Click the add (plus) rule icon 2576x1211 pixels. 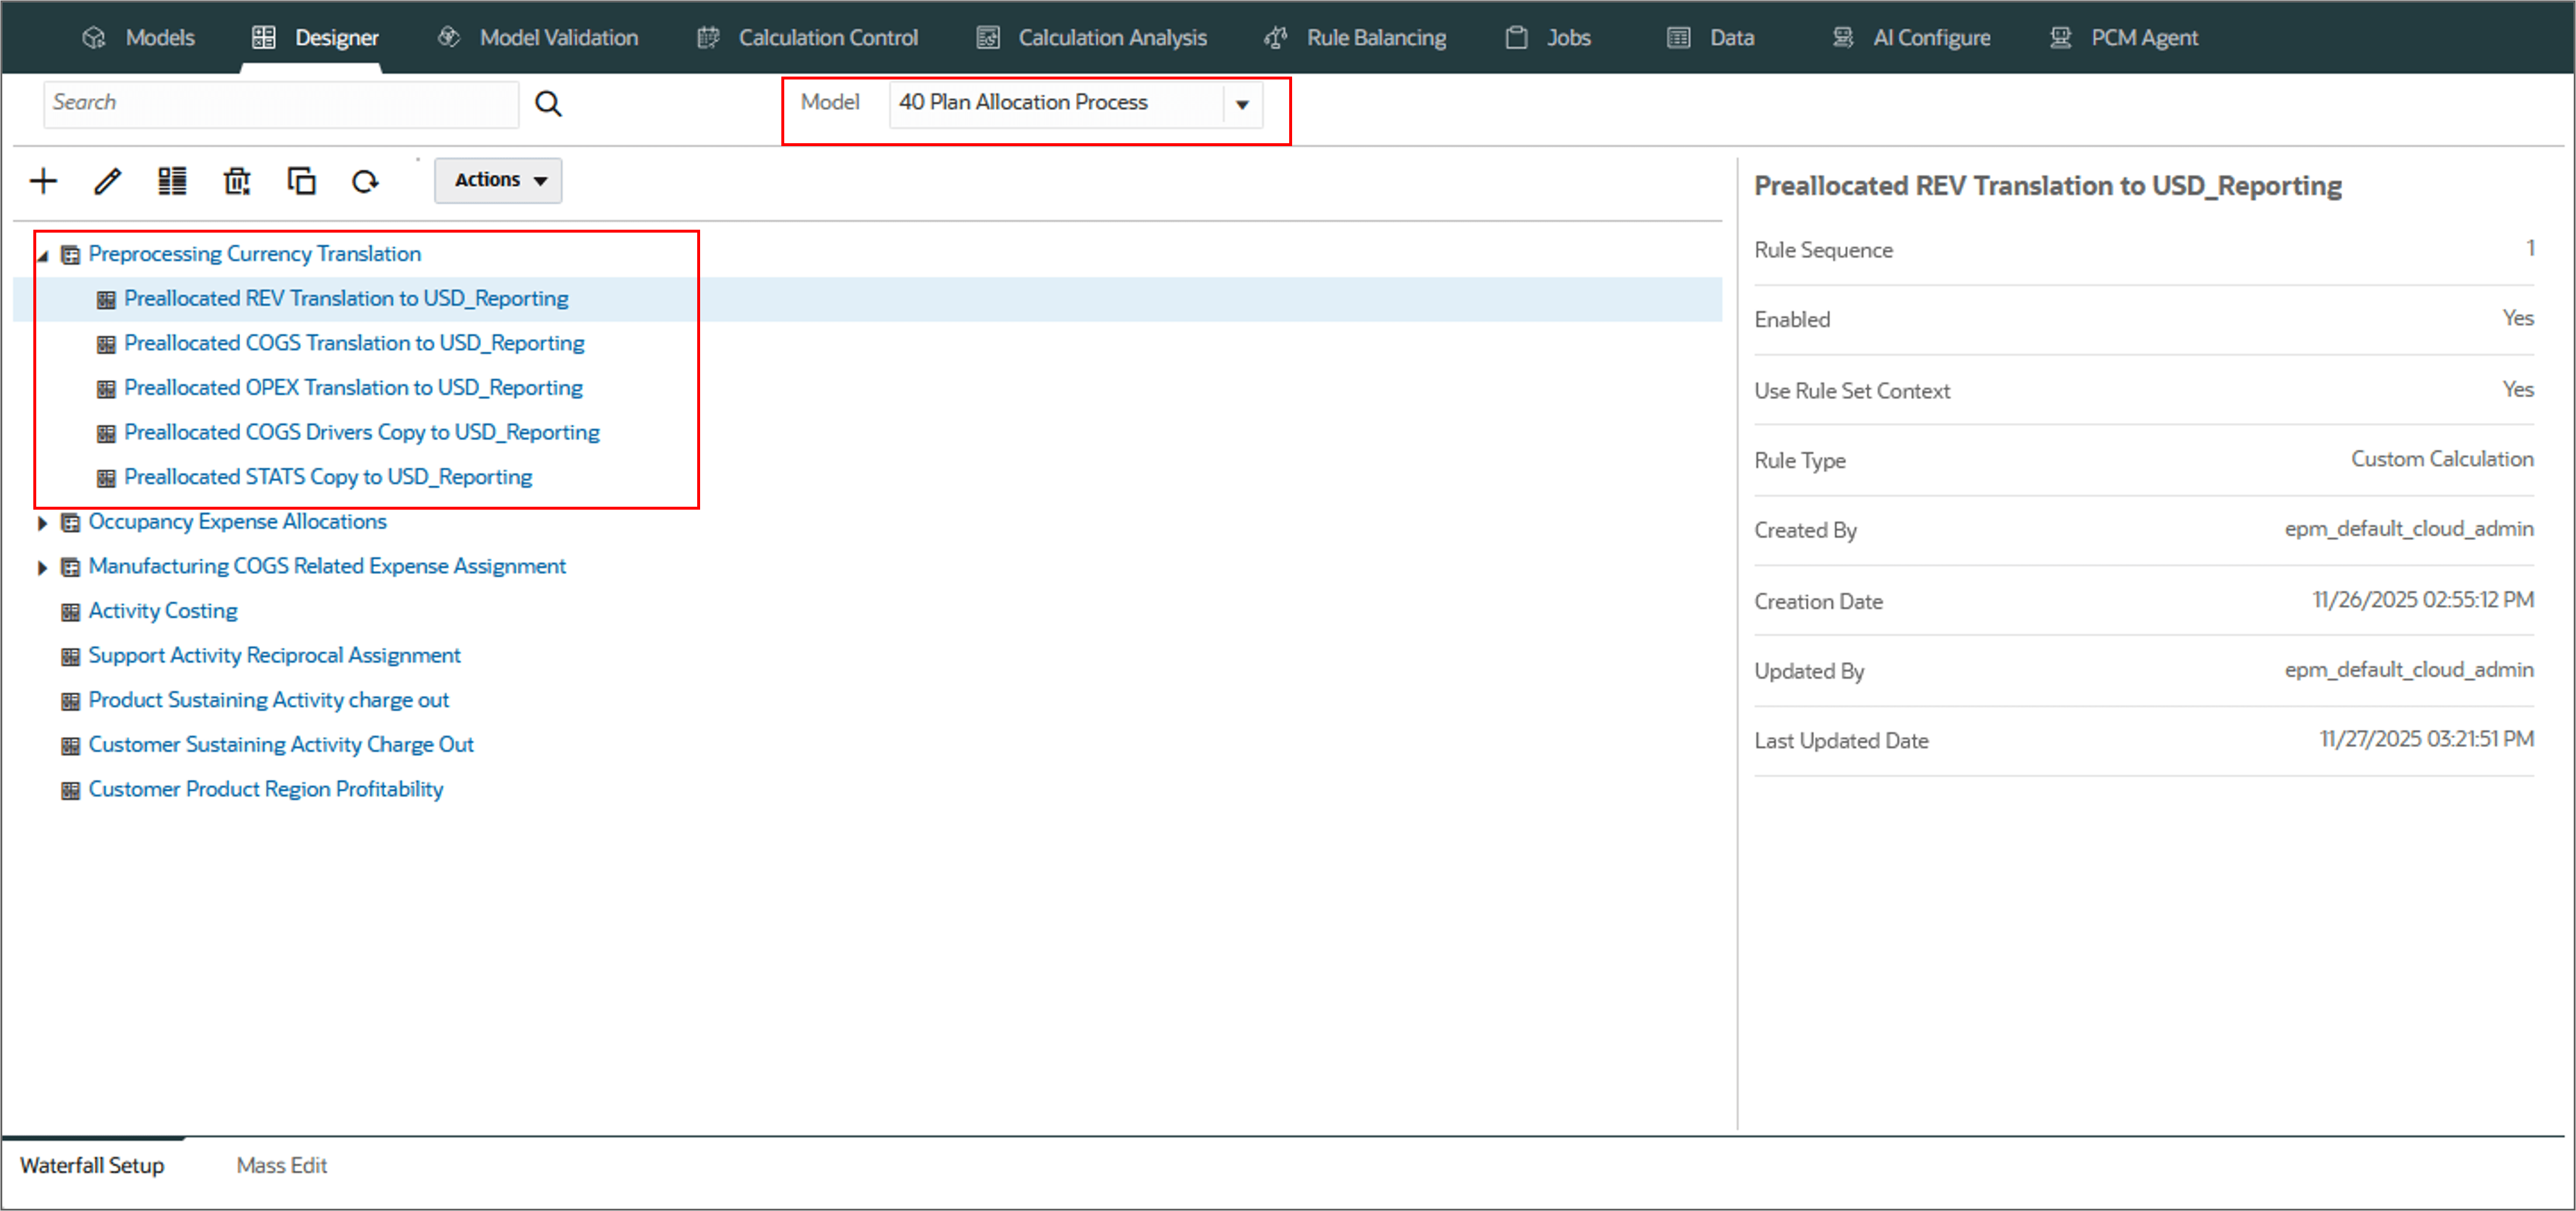[44, 181]
